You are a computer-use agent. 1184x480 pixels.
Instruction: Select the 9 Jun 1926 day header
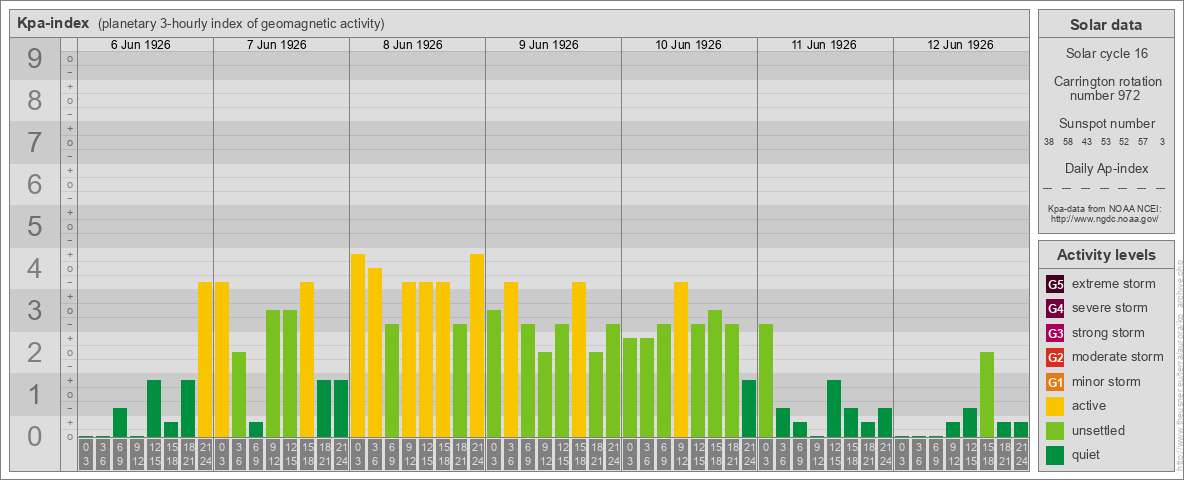point(548,45)
